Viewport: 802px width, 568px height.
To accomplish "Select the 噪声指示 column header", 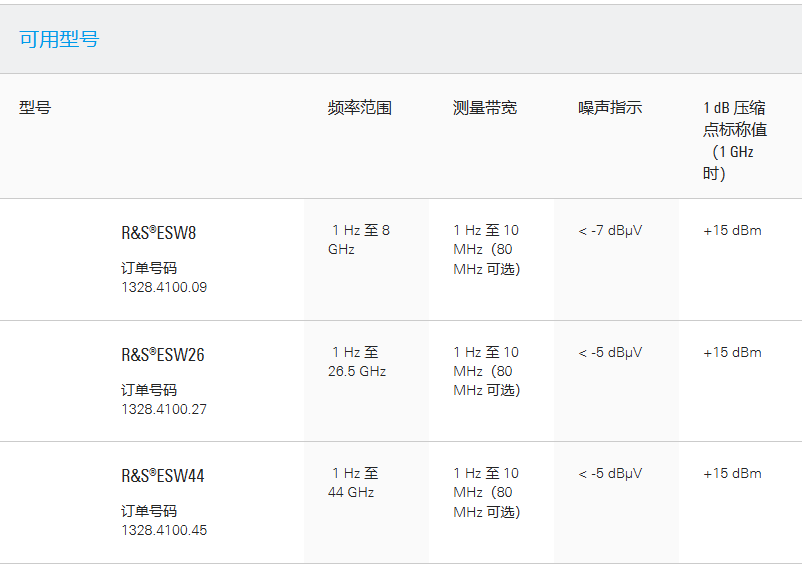I will [x=610, y=108].
